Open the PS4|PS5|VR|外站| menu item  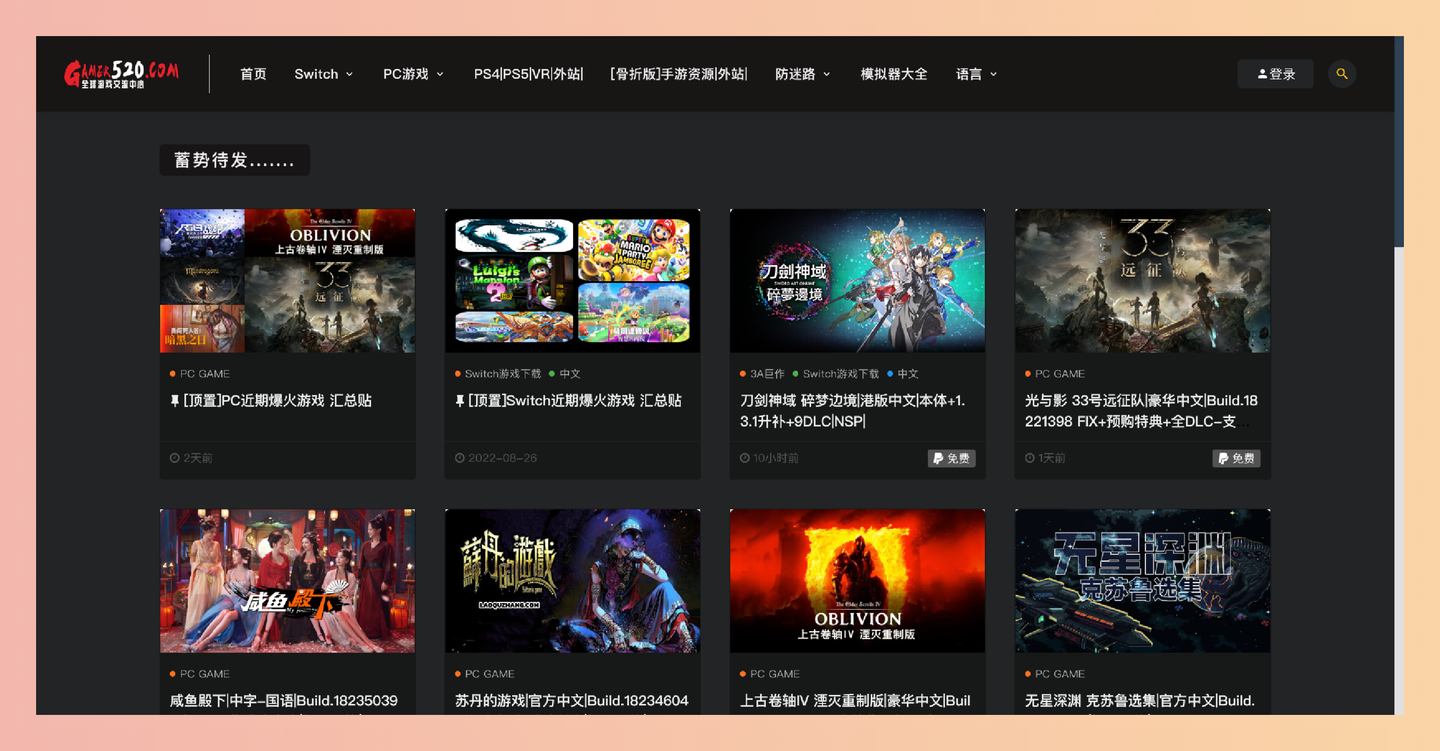[x=528, y=74]
